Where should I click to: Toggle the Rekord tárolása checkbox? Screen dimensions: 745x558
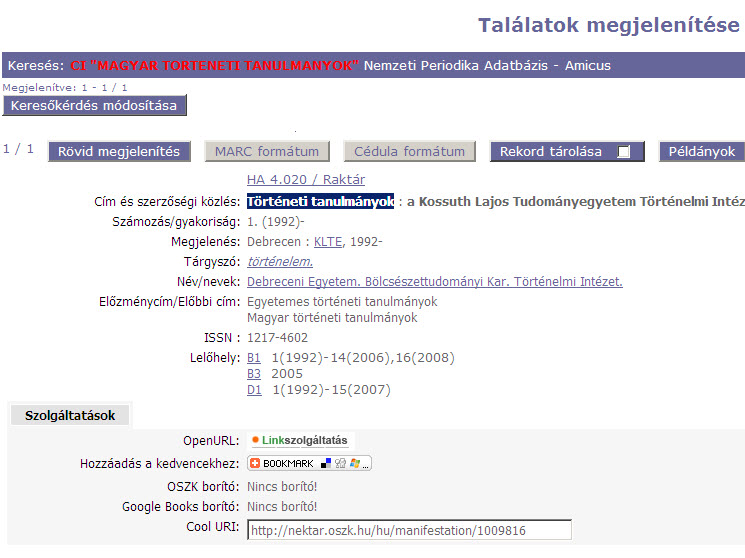pyautogui.click(x=624, y=152)
